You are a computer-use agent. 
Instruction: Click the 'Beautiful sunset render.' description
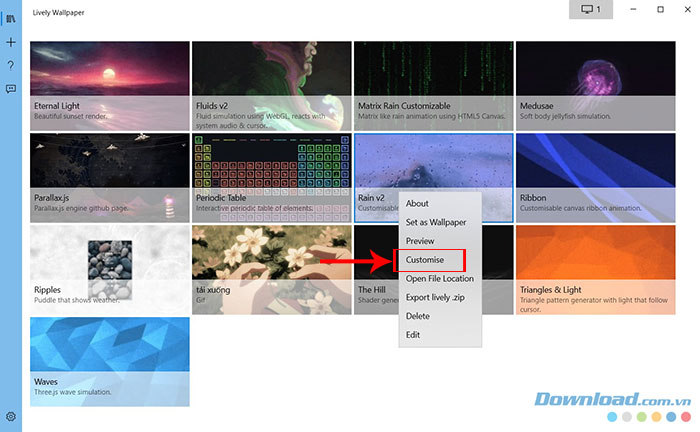point(71,116)
